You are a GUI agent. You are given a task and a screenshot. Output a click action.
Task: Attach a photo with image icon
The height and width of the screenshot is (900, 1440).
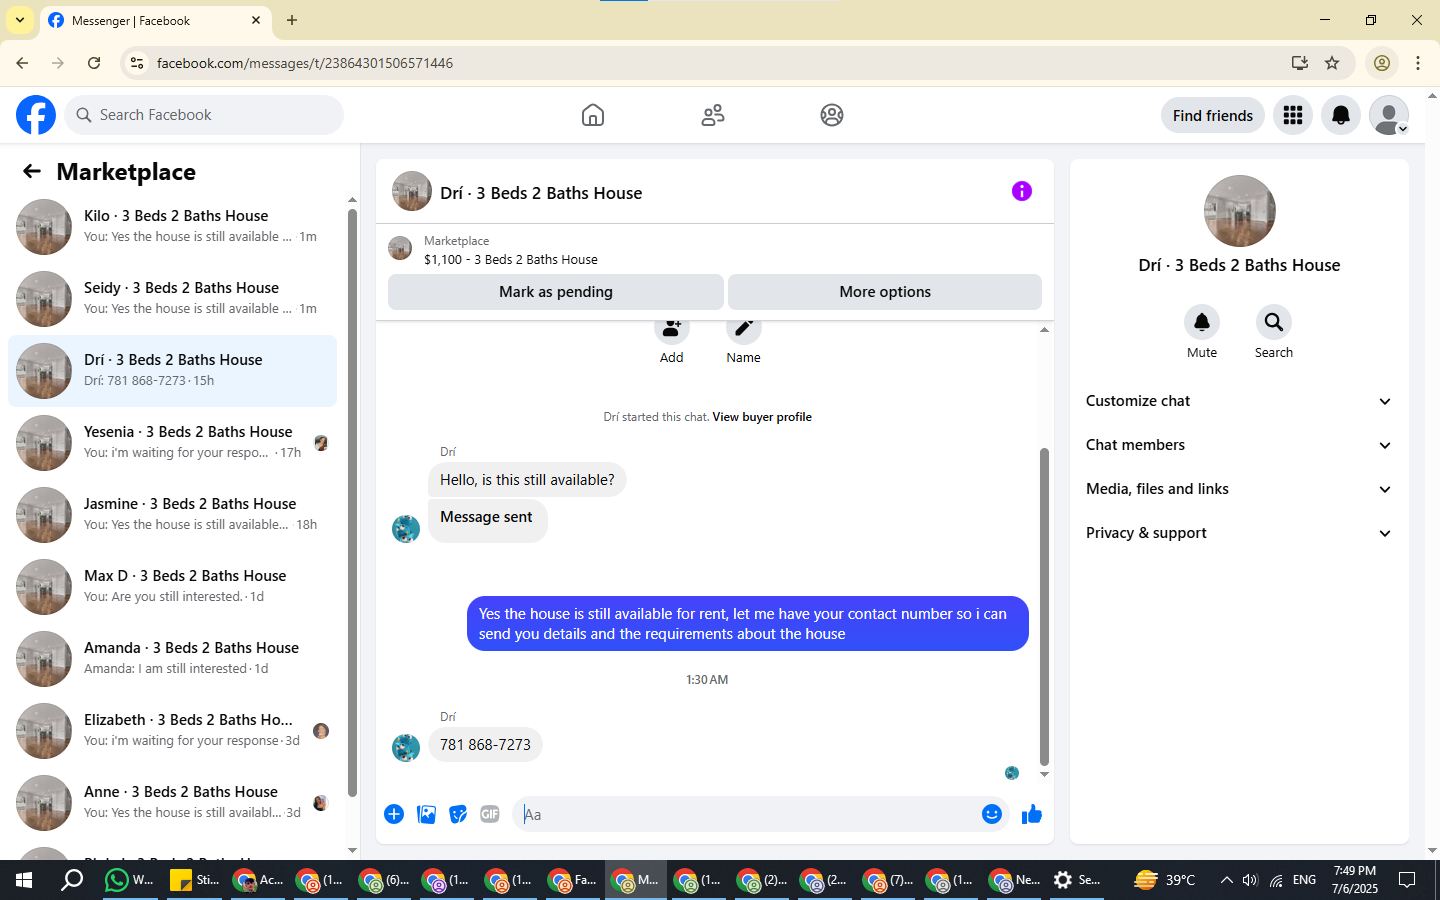427,814
